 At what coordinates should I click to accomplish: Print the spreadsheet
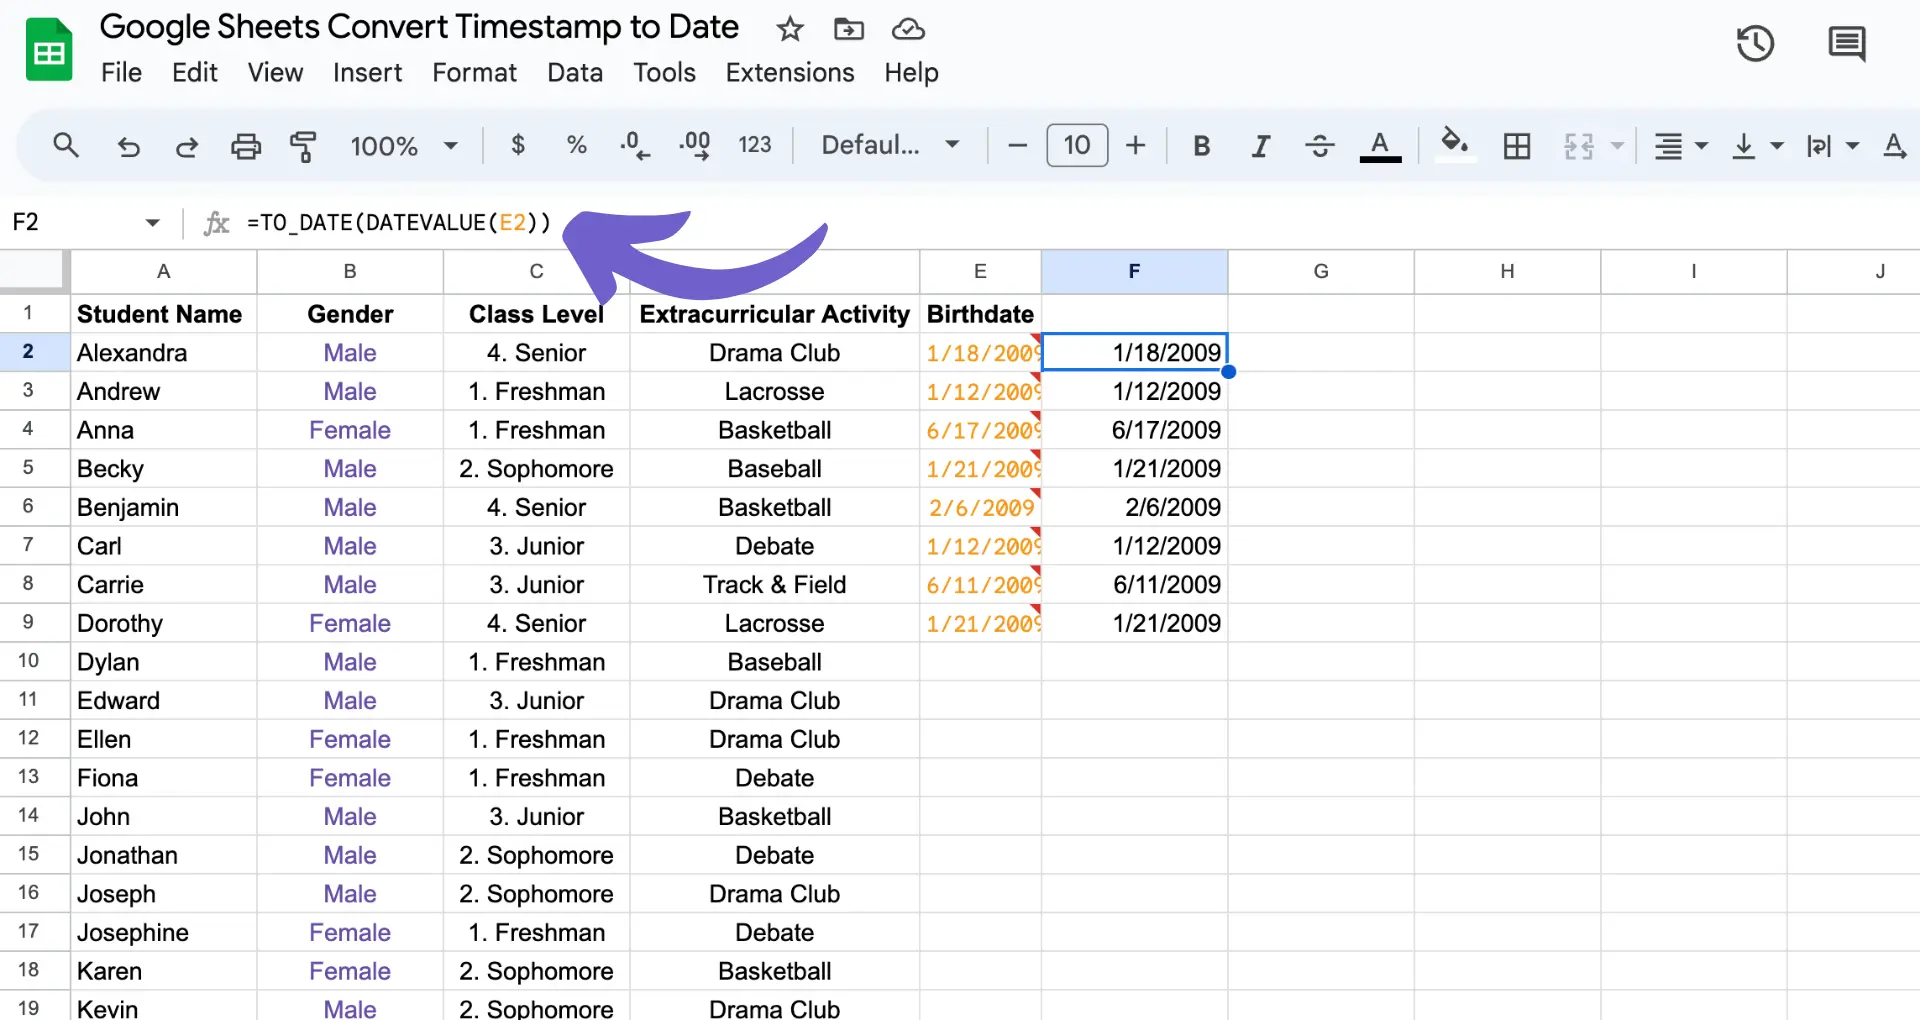tap(246, 147)
